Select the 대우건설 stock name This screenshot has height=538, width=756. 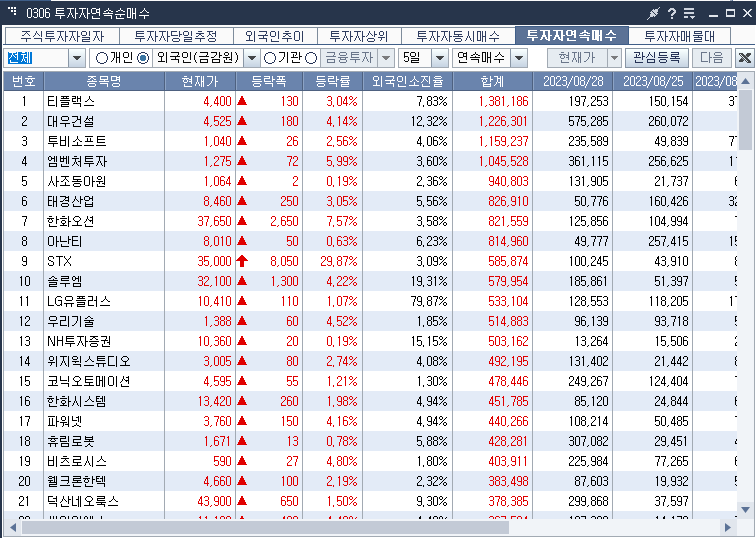(x=70, y=121)
